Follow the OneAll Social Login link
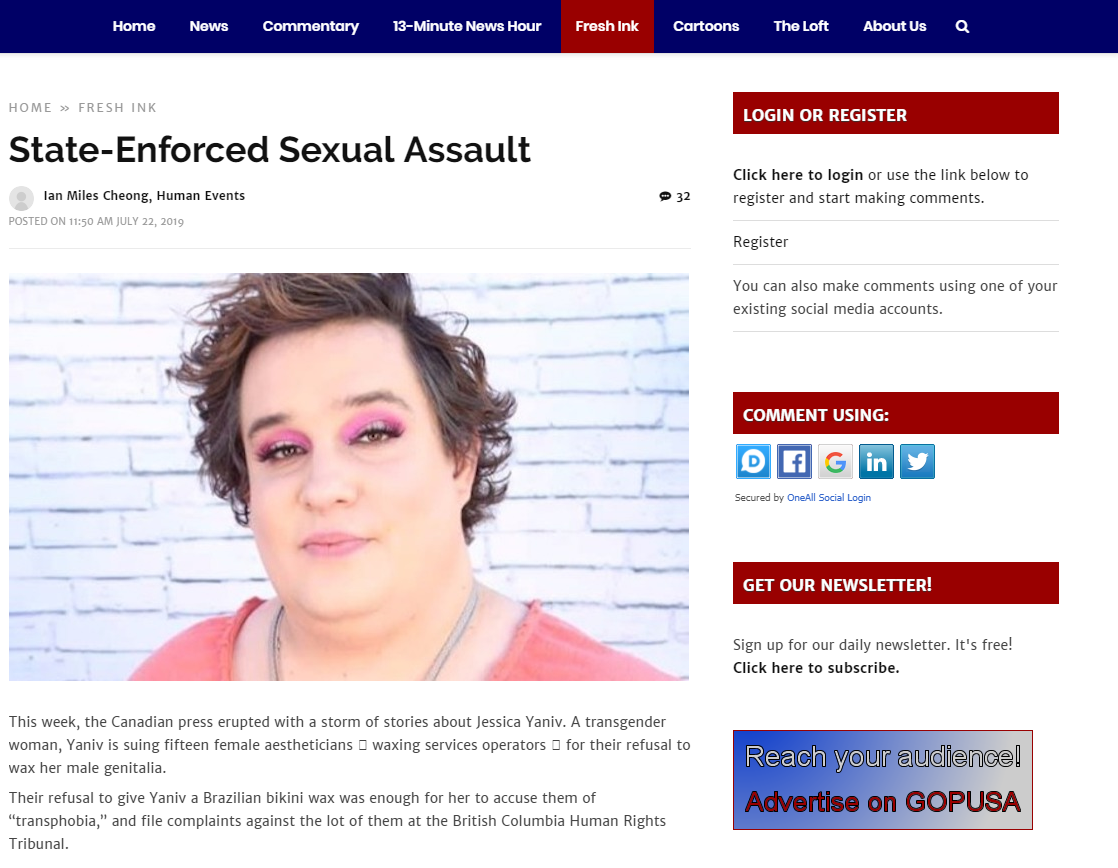The width and height of the screenshot is (1118, 868). tap(829, 497)
